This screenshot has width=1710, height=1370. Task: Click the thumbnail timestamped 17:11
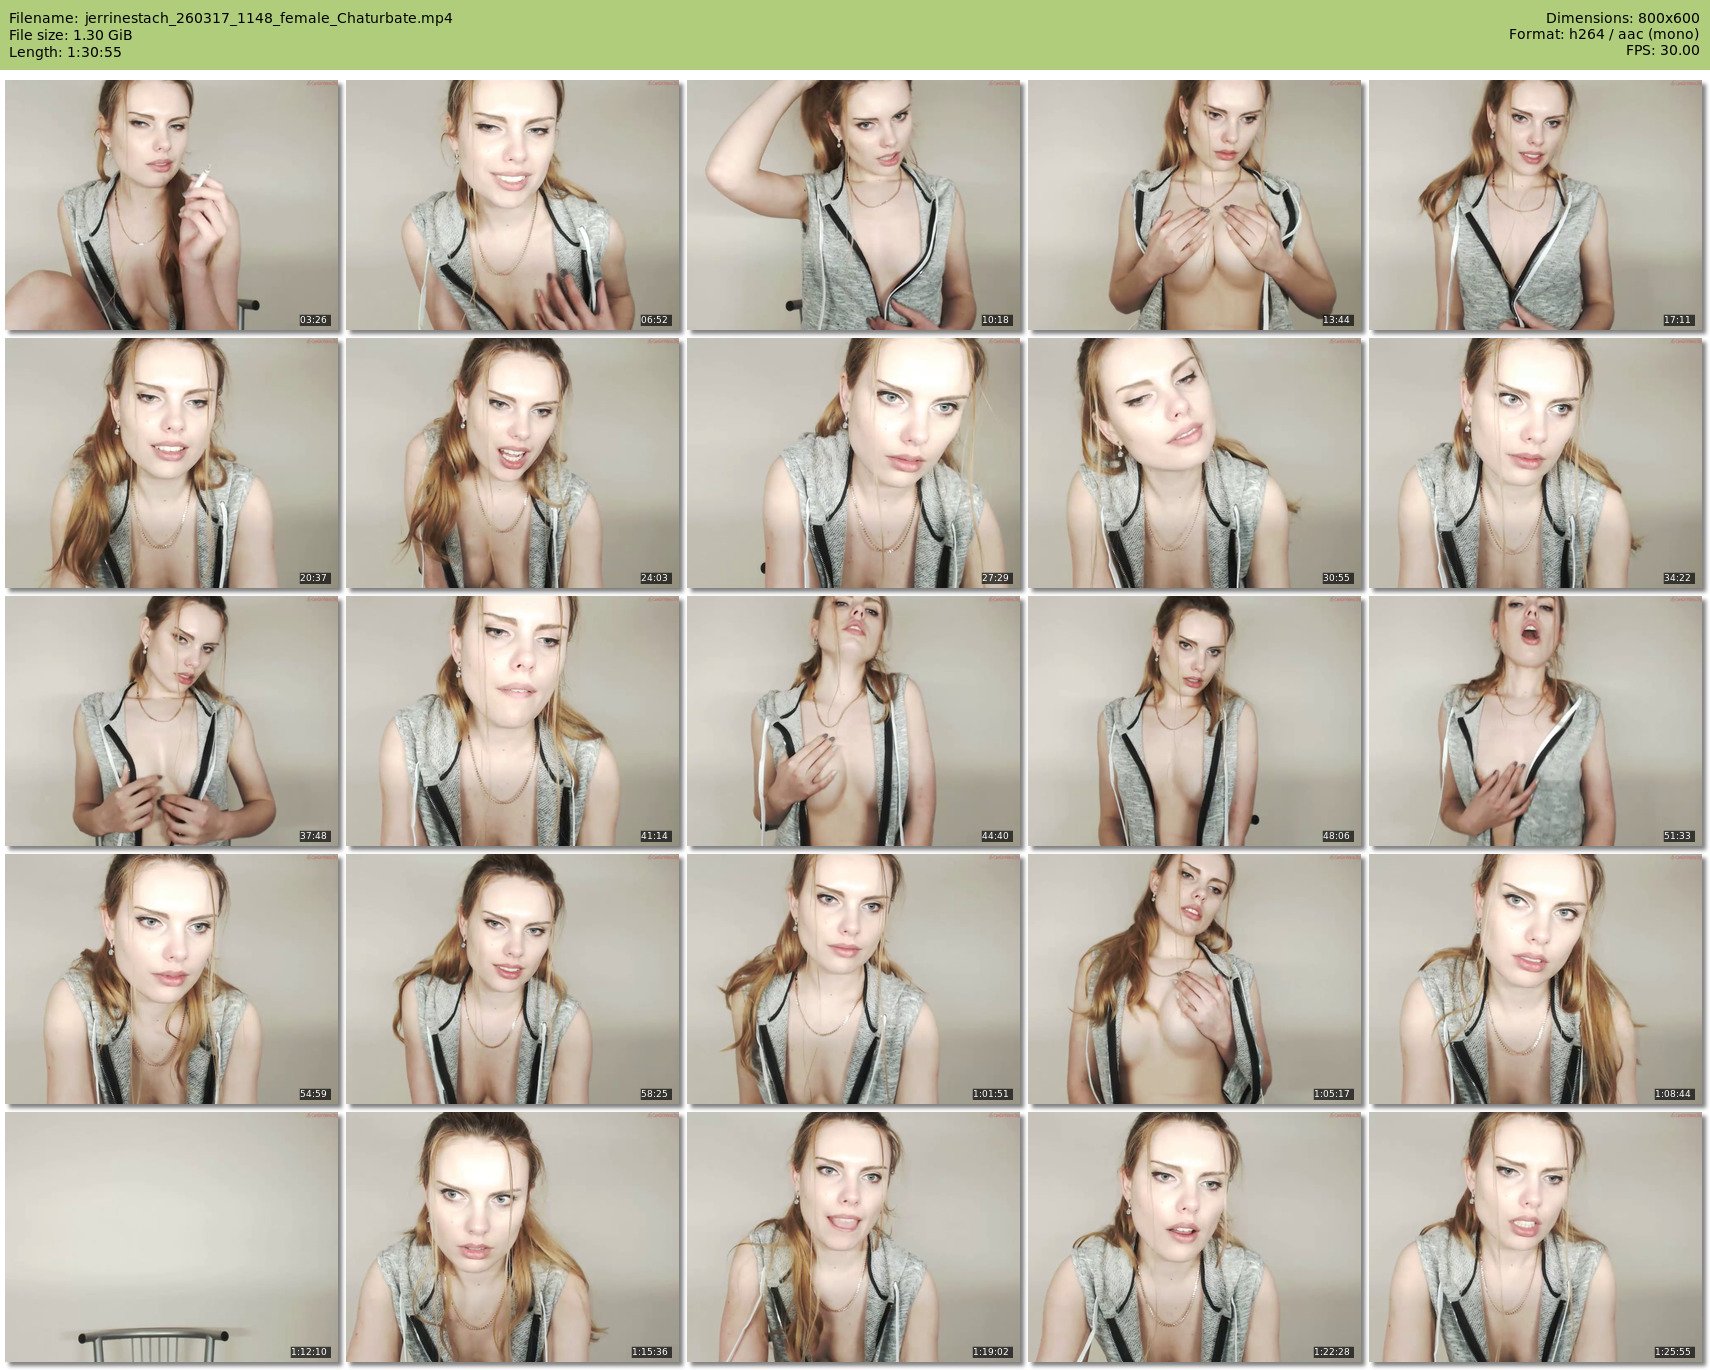1536,205
